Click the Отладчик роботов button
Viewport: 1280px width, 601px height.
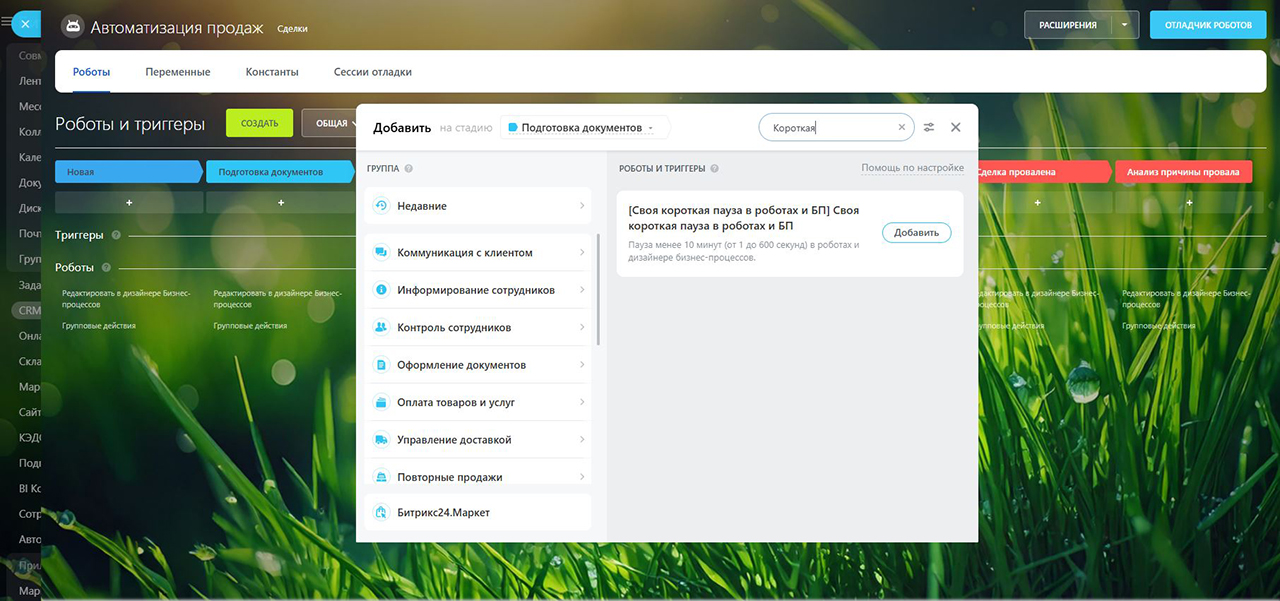(x=1207, y=25)
